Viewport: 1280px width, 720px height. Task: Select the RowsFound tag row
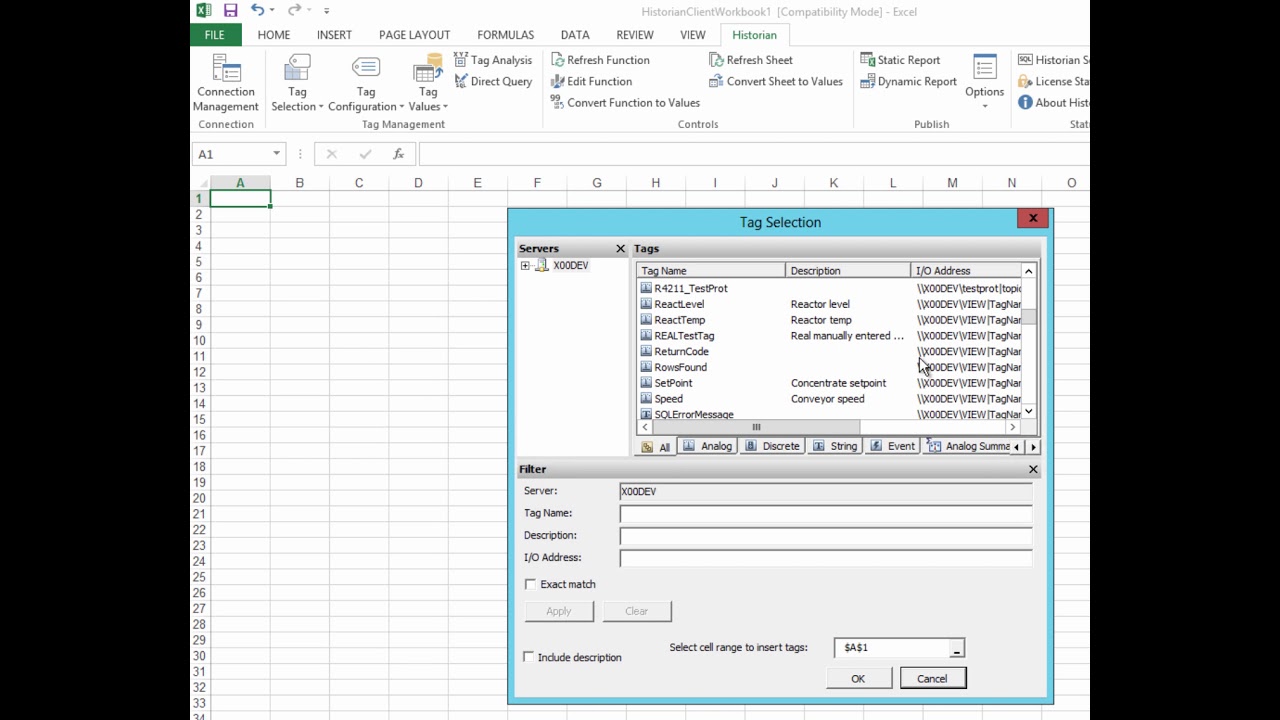tap(828, 367)
